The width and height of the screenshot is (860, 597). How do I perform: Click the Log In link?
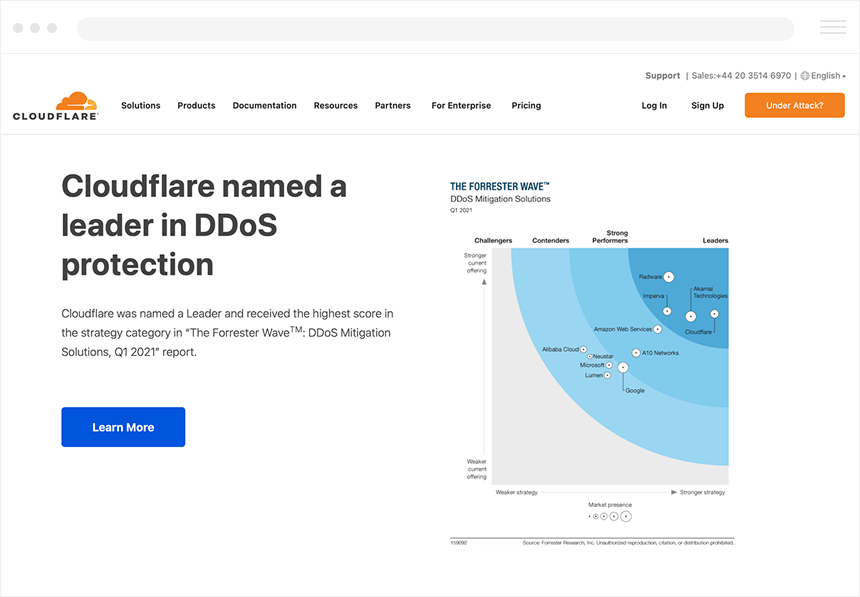point(654,105)
